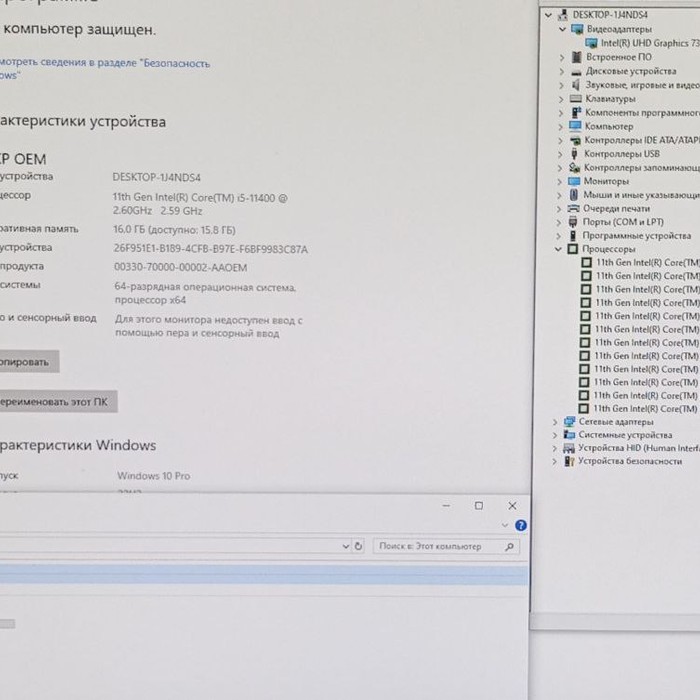Collapse the DESKTOP-1J4NDS4 root node
Viewport: 700px width, 700px height.
point(549,15)
